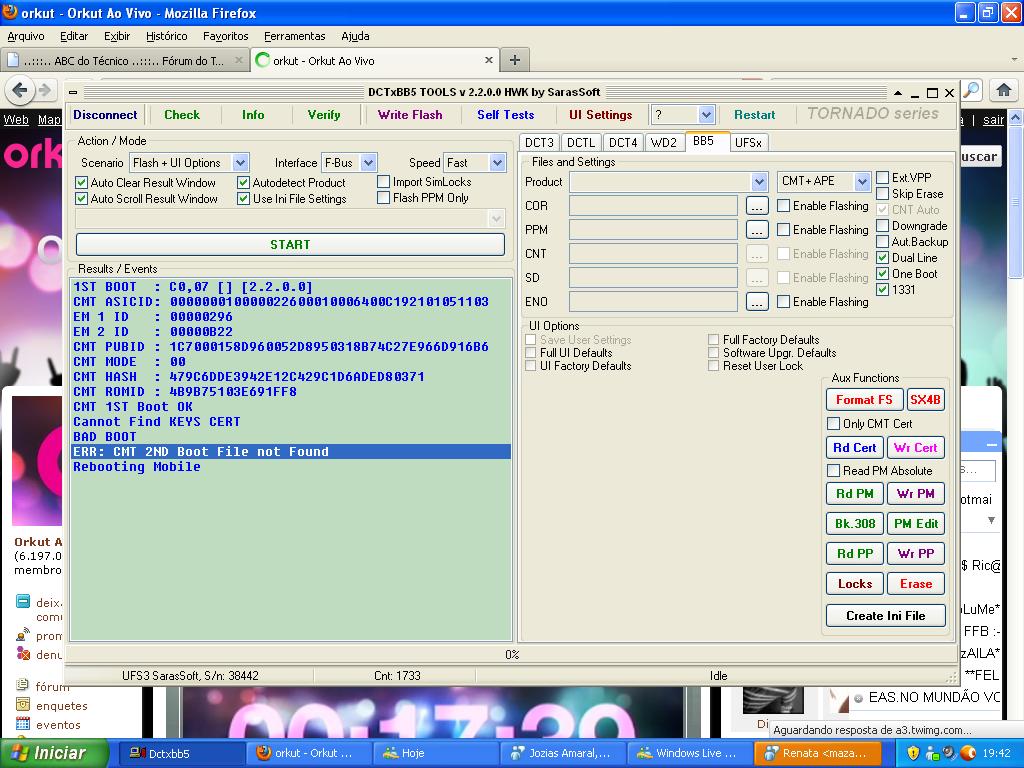
Task: Expand disabled dropdown above START button
Action: [x=496, y=218]
